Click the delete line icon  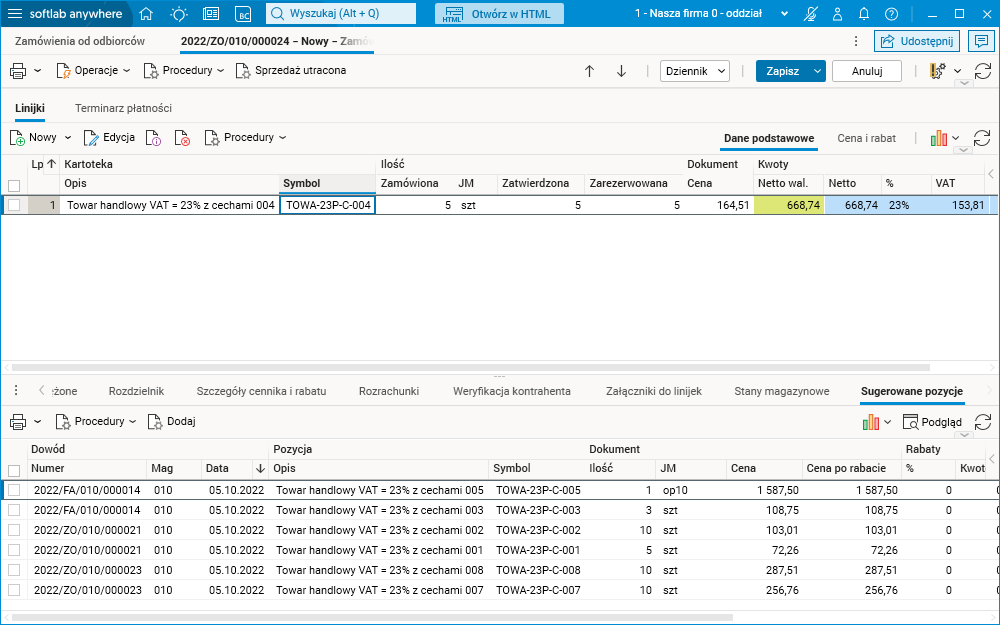coord(182,138)
